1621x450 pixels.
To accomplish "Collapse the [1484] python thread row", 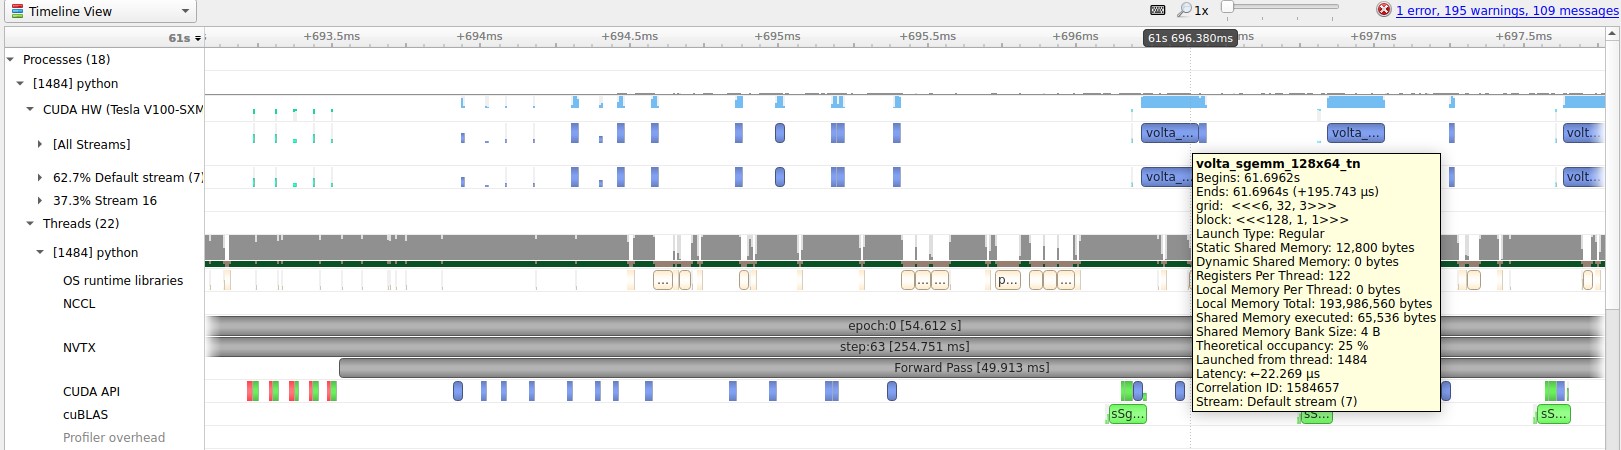I will [40, 253].
